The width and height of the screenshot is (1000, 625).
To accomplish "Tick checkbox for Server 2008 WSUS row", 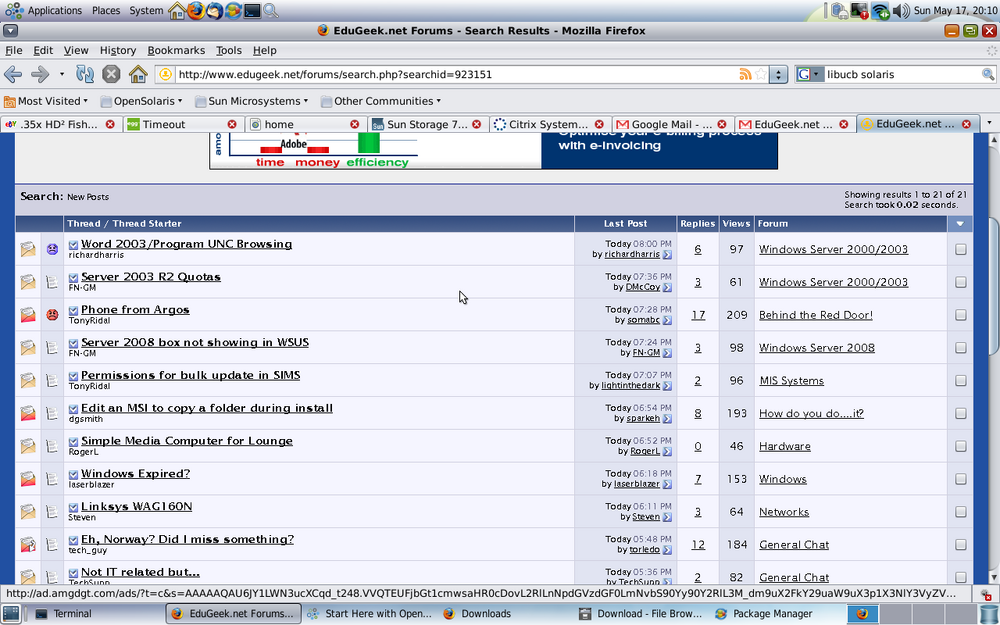I will pyautogui.click(x=960, y=348).
